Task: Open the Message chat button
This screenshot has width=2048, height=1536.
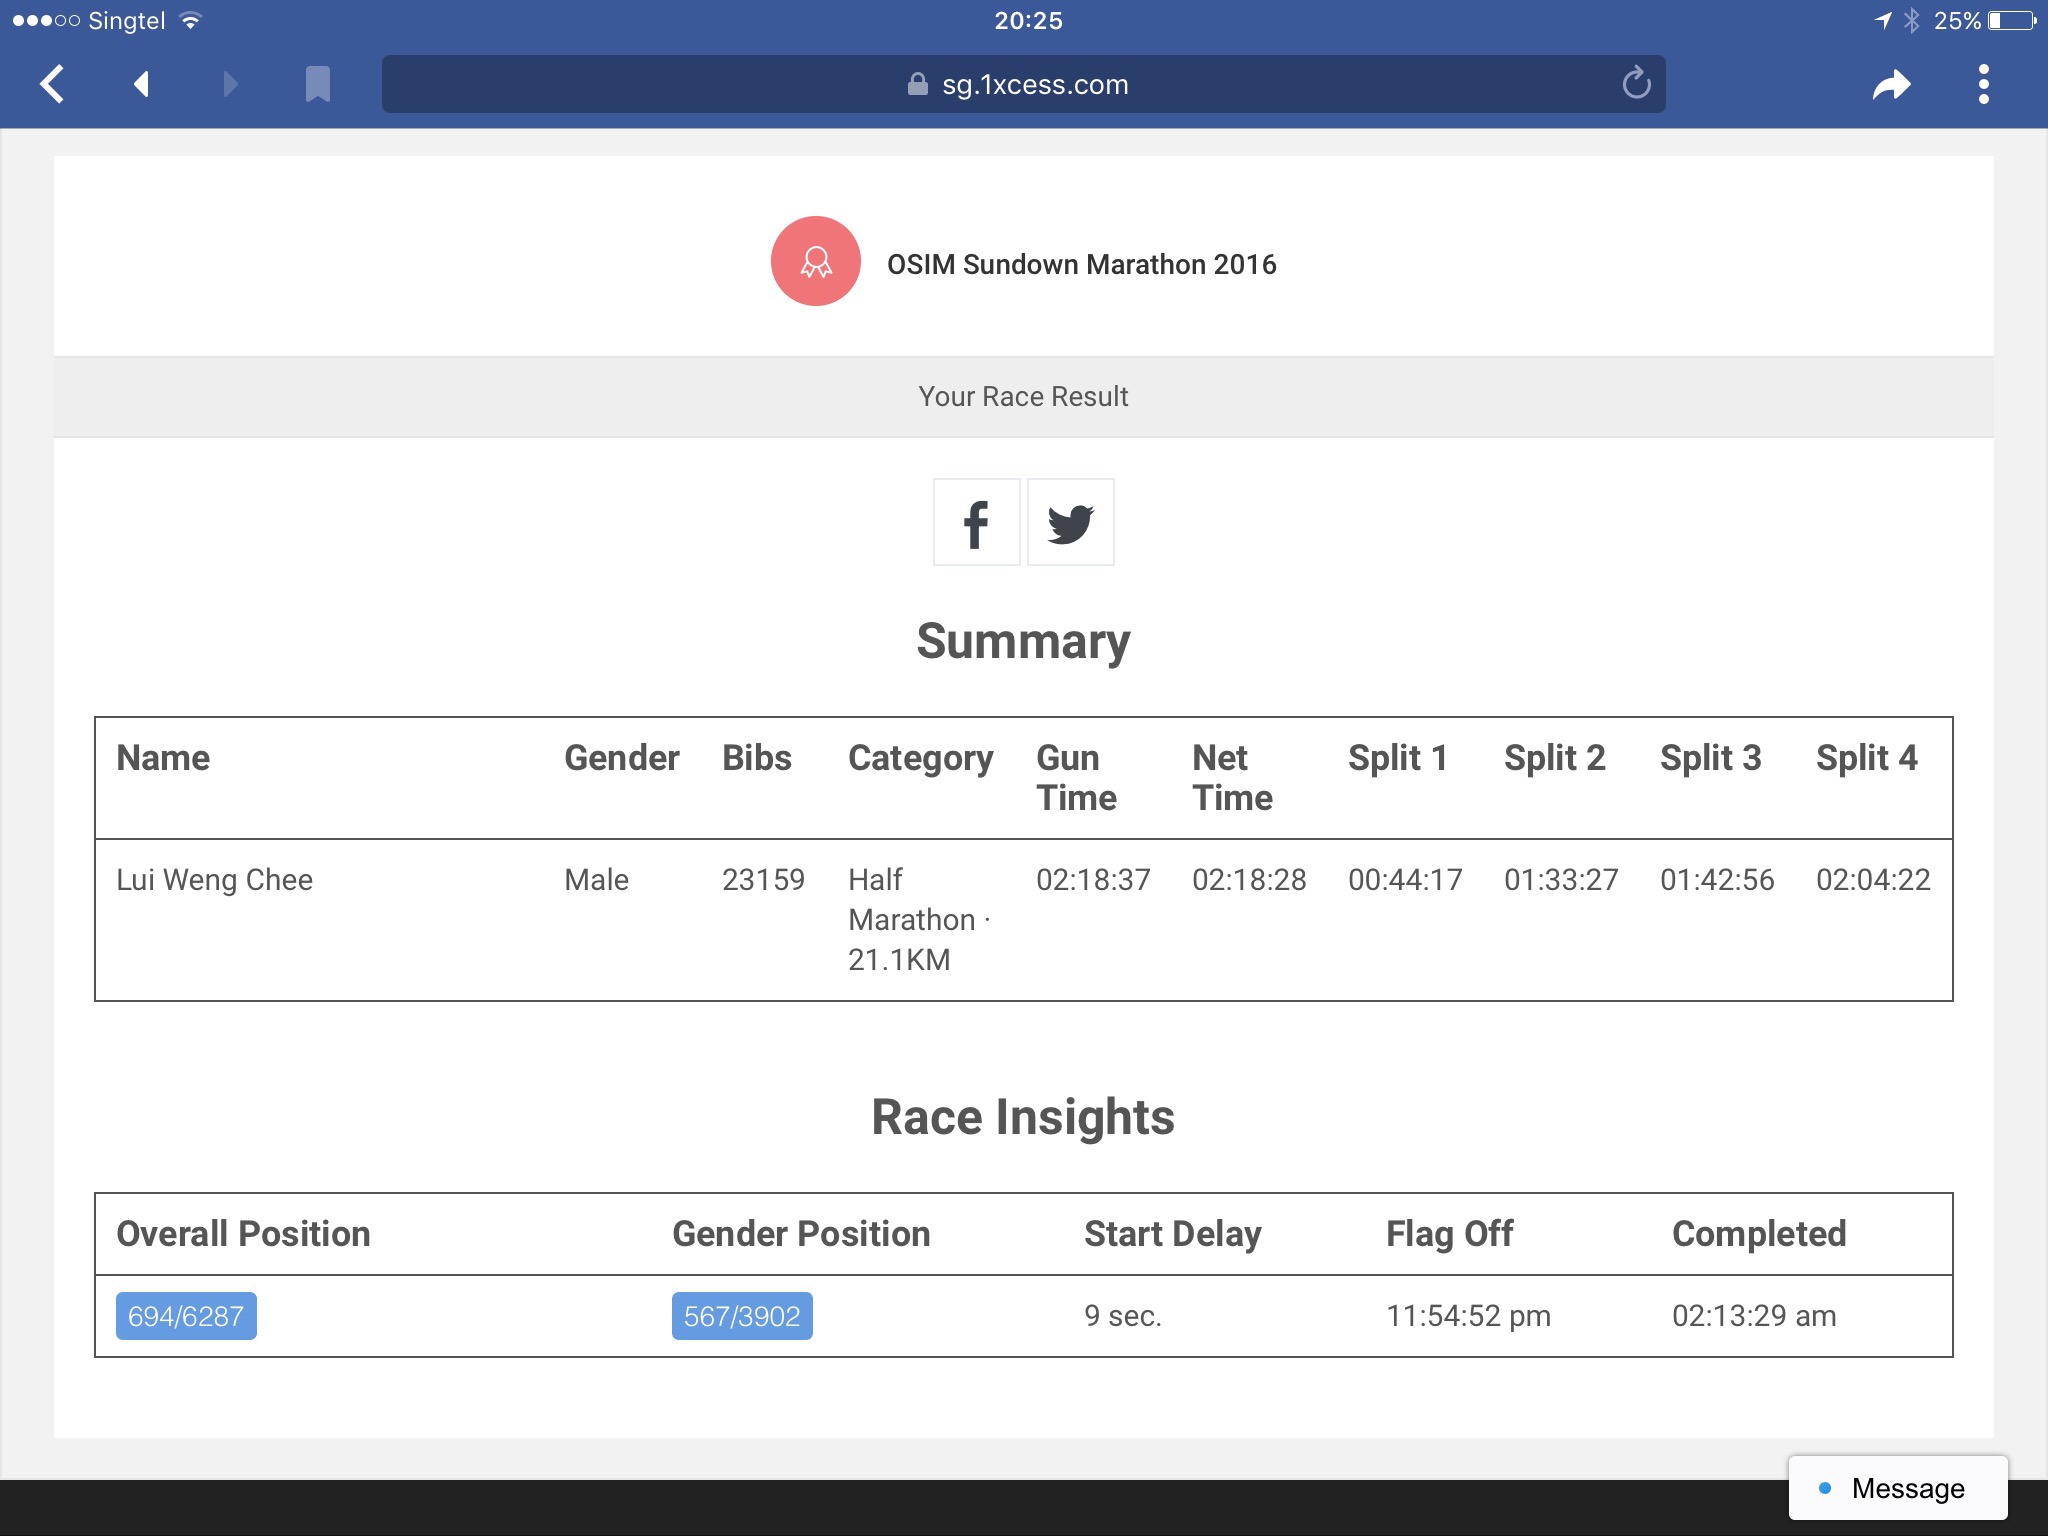Action: click(x=1898, y=1488)
